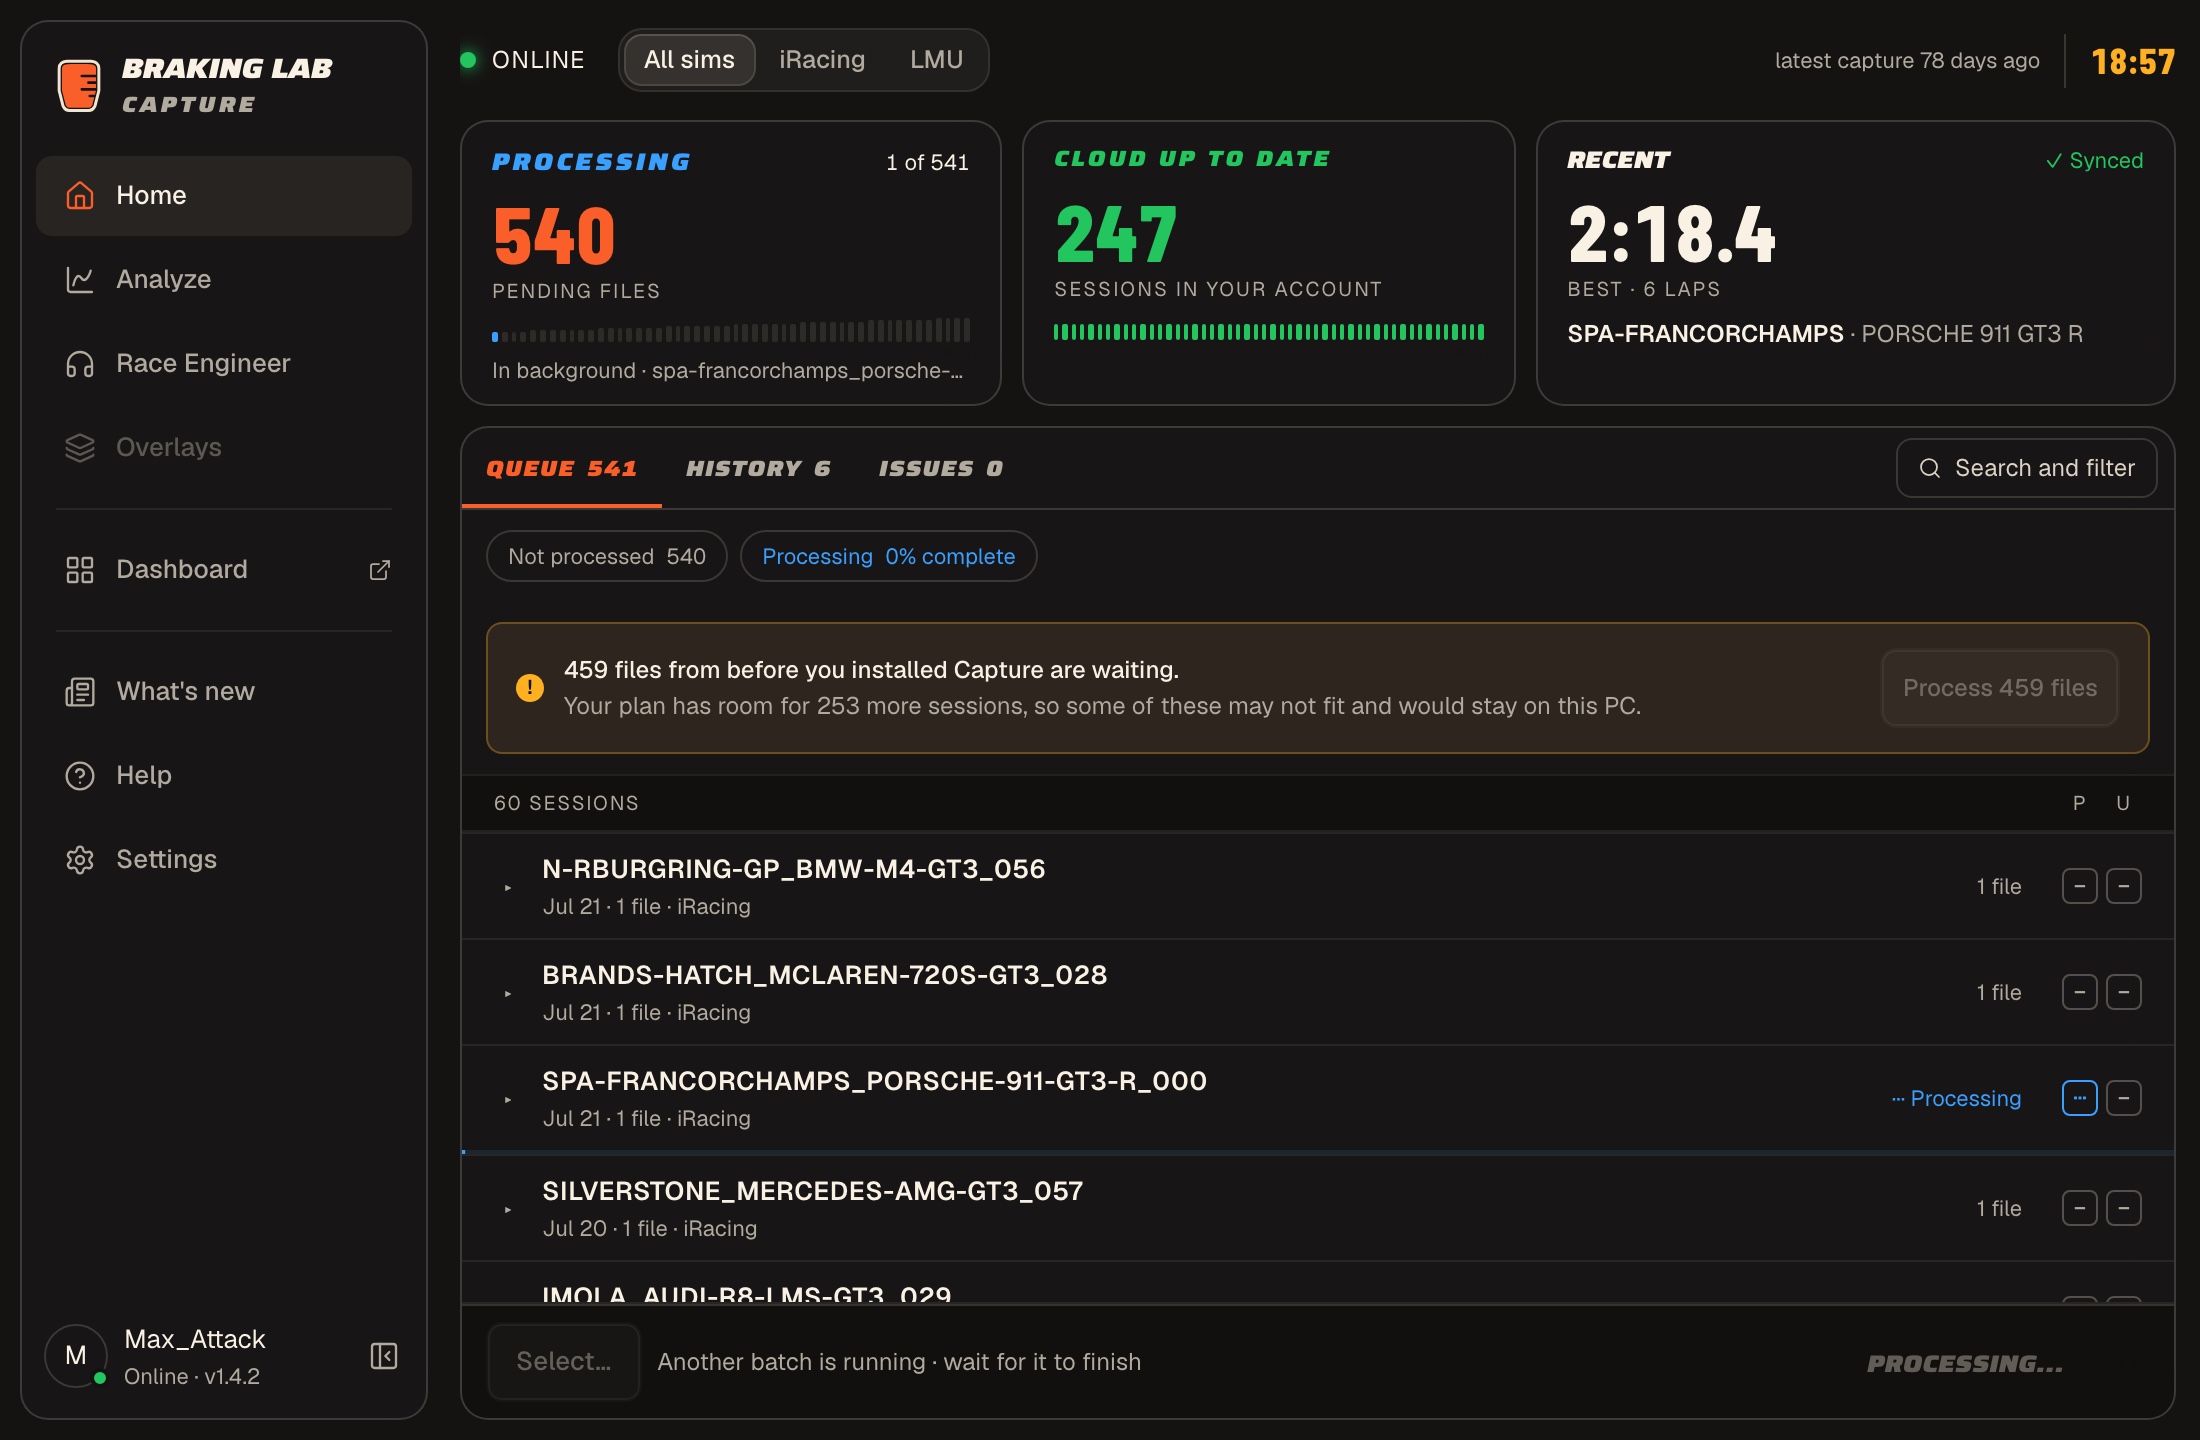This screenshot has height=1440, width=2200.
Task: Click the green cloud sessions progress bar
Action: [x=1269, y=332]
